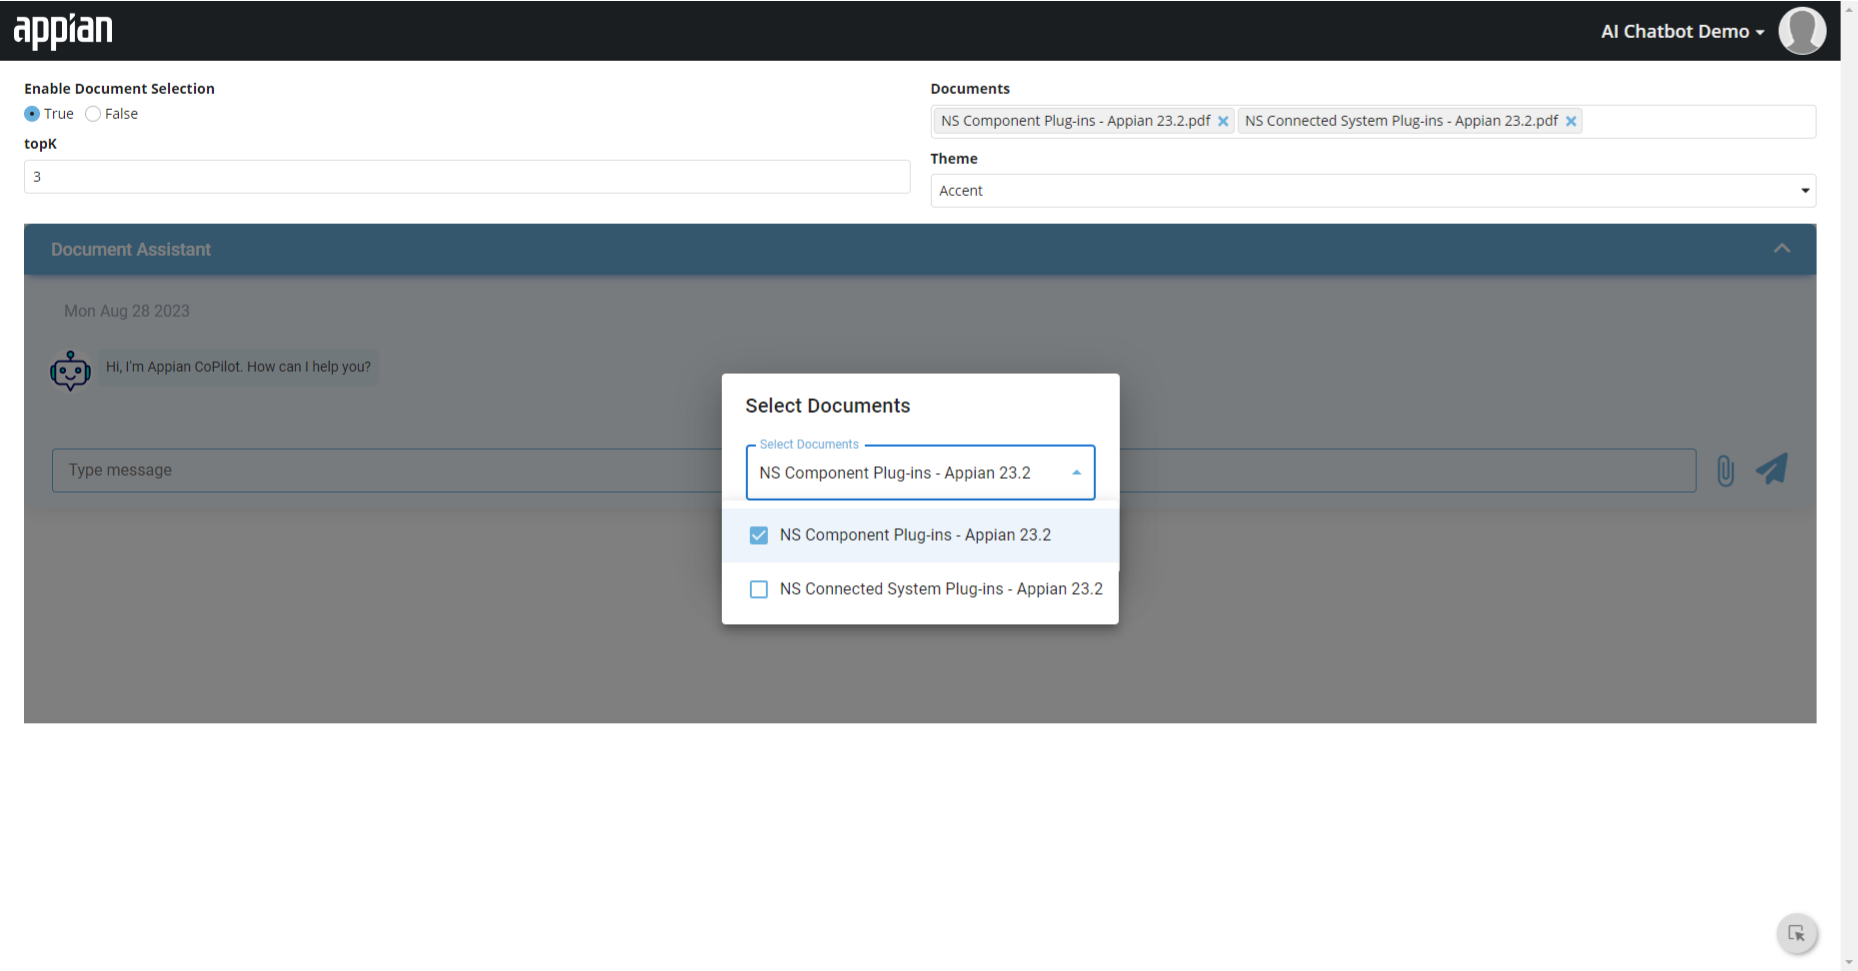The height and width of the screenshot is (971, 1858).
Task: Open the Theme dropdown showing Accent
Action: point(1372,190)
